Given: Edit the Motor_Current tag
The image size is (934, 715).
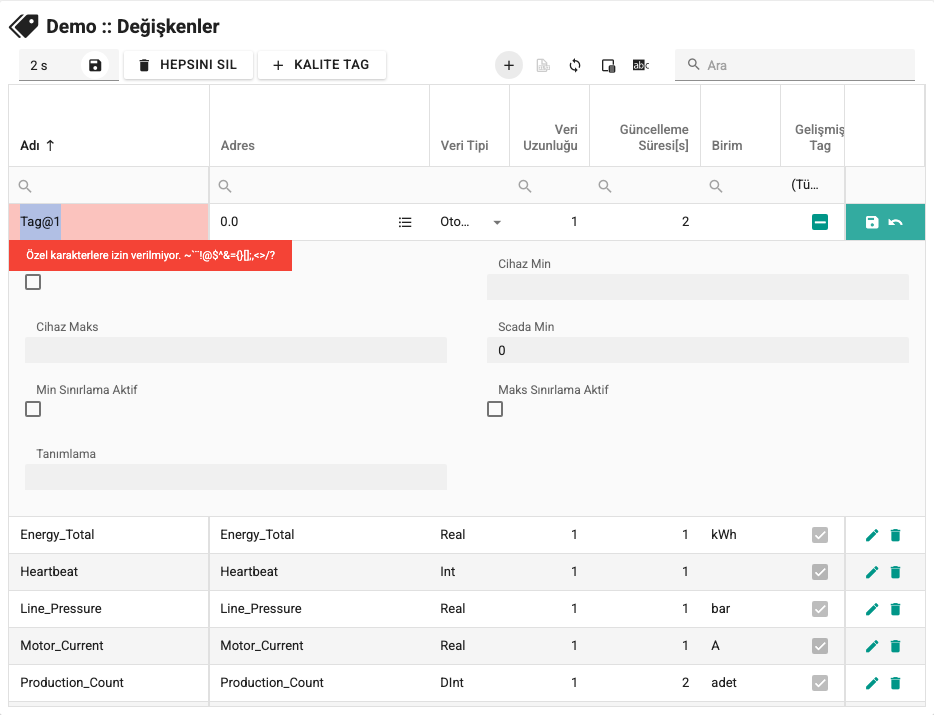Looking at the screenshot, I should point(871,646).
